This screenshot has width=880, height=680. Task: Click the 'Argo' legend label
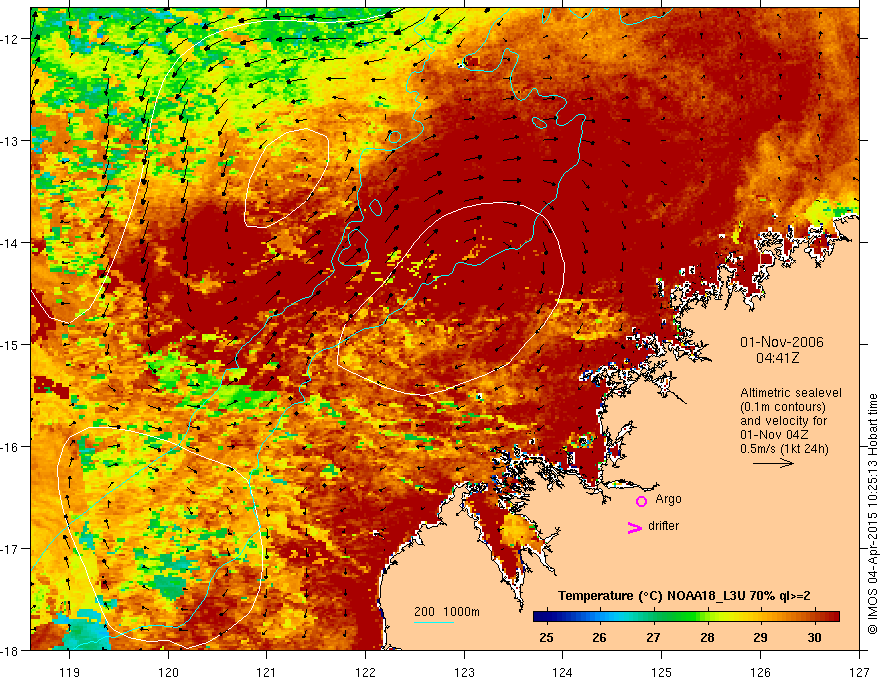[668, 499]
